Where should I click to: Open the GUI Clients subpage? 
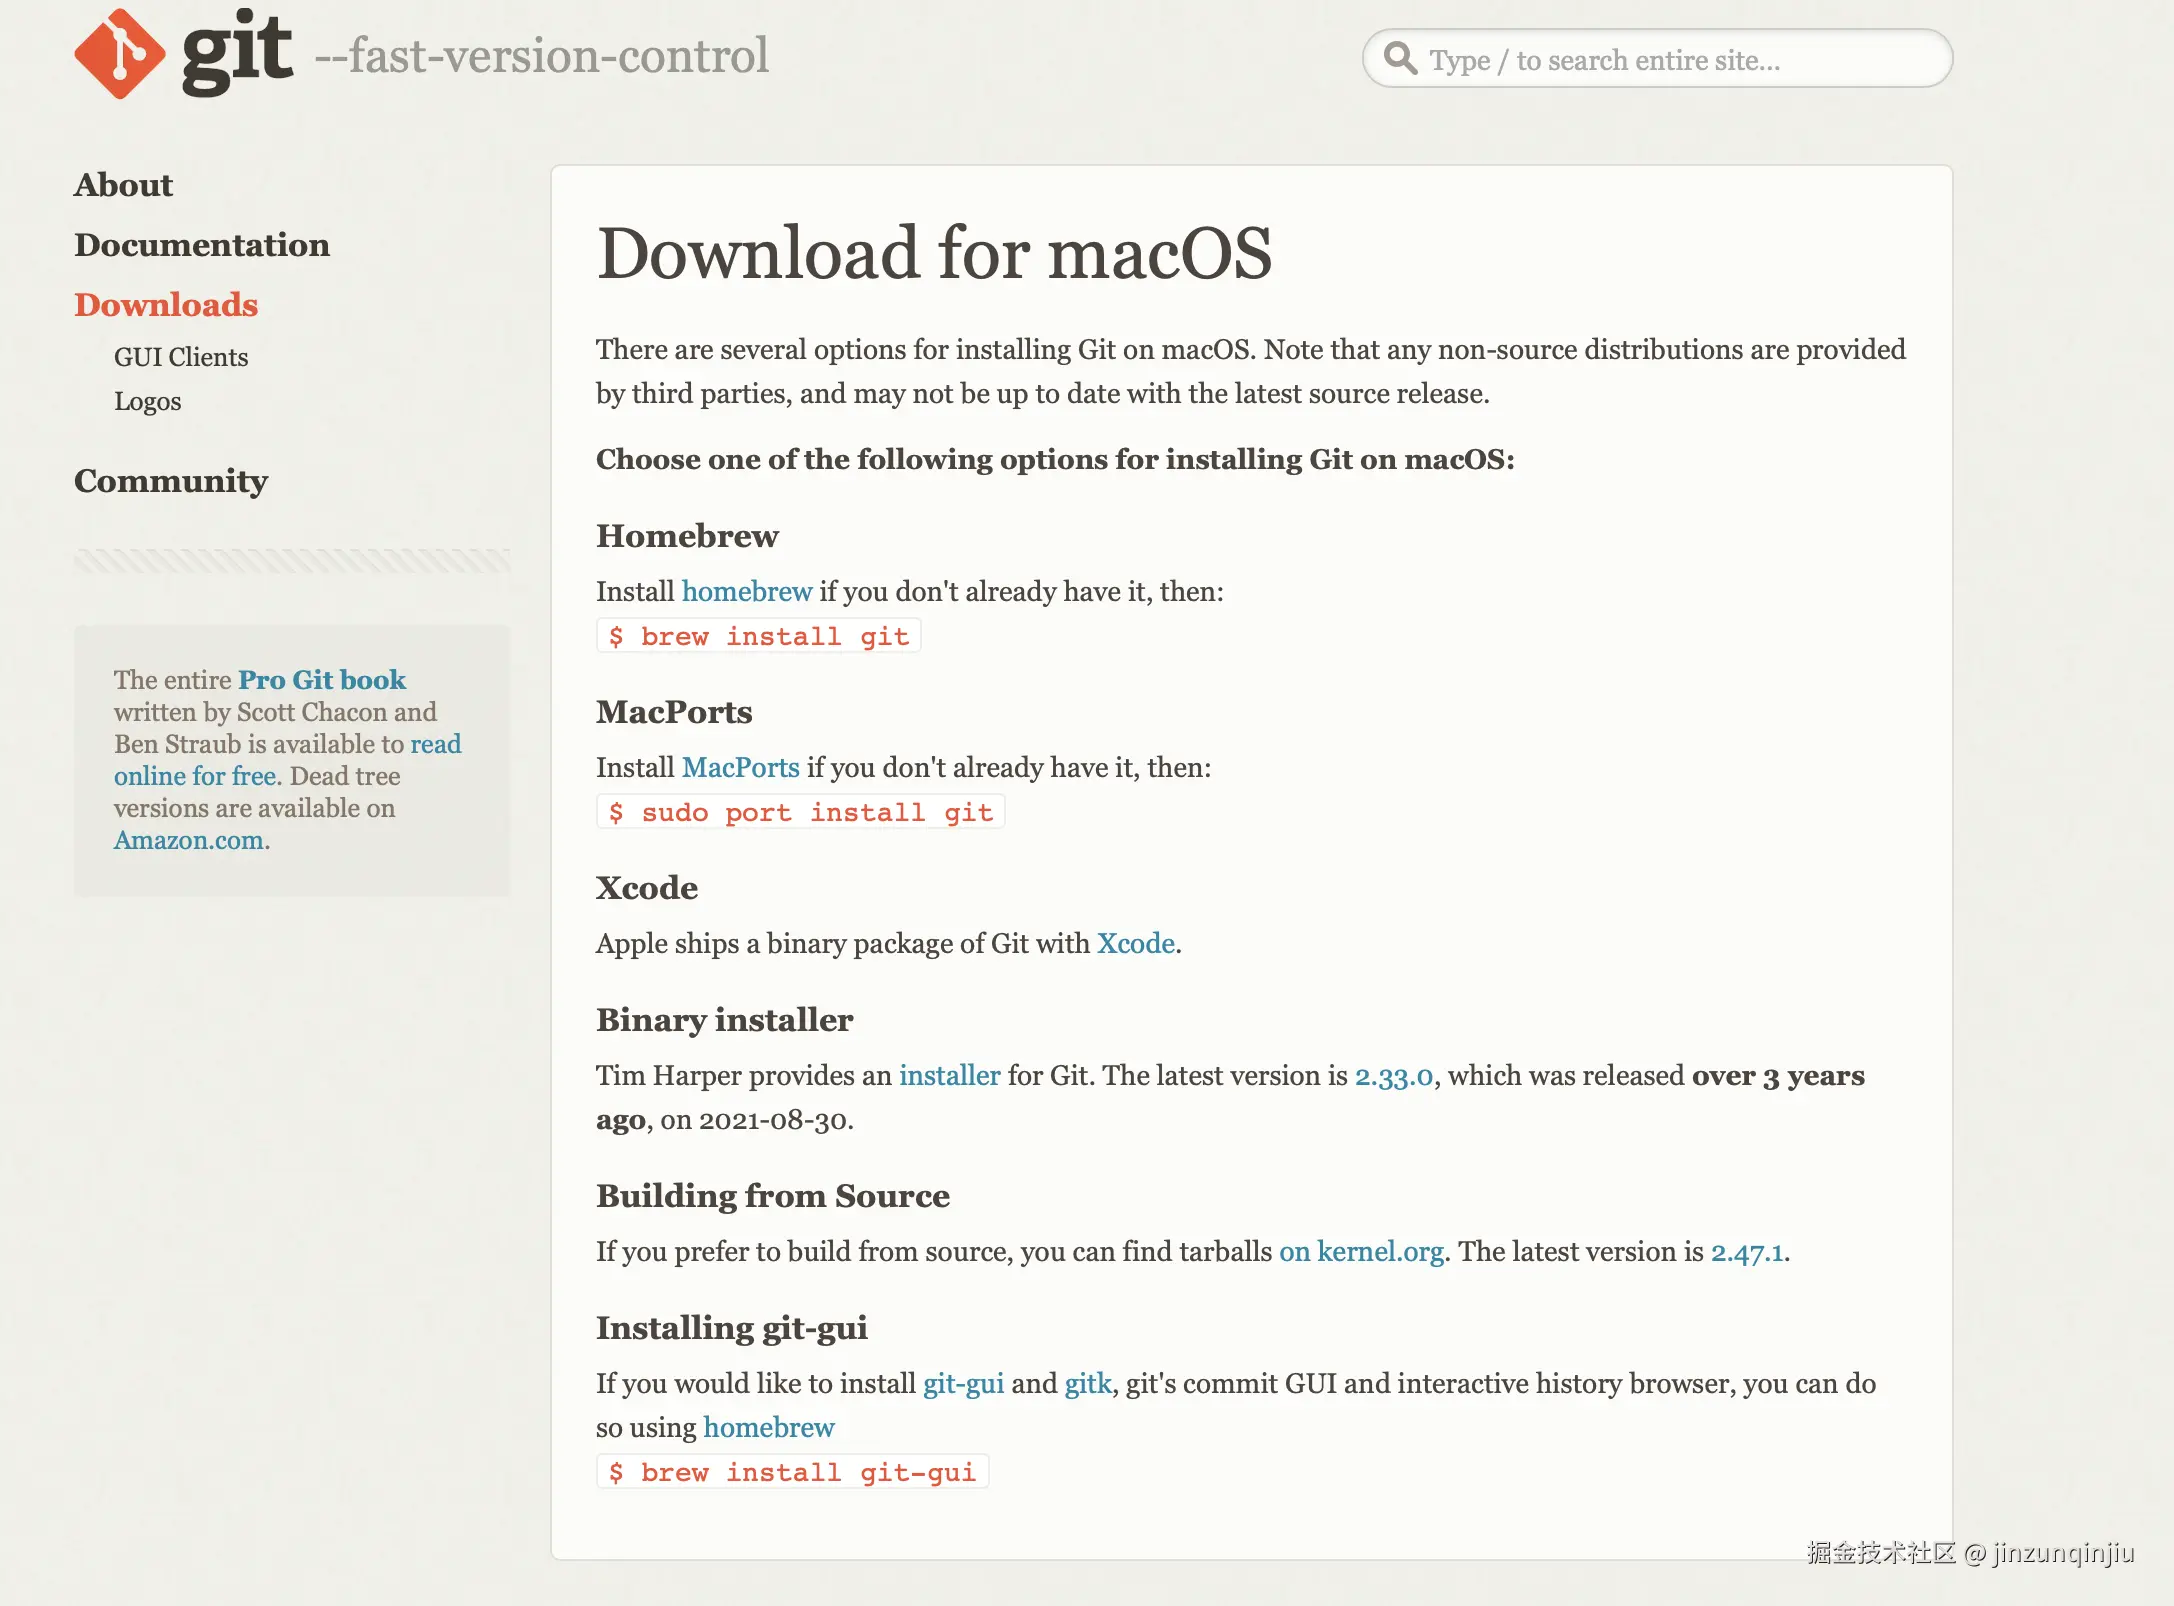tap(181, 357)
